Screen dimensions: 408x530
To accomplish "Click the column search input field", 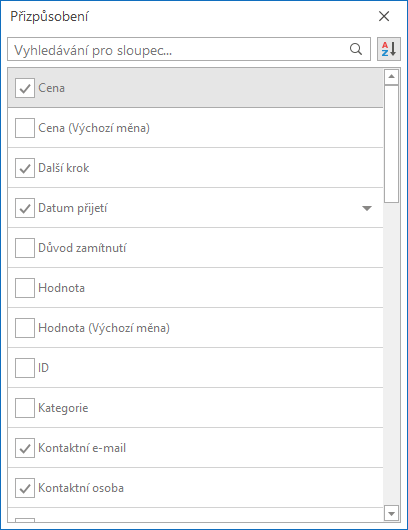I will point(189,49).
